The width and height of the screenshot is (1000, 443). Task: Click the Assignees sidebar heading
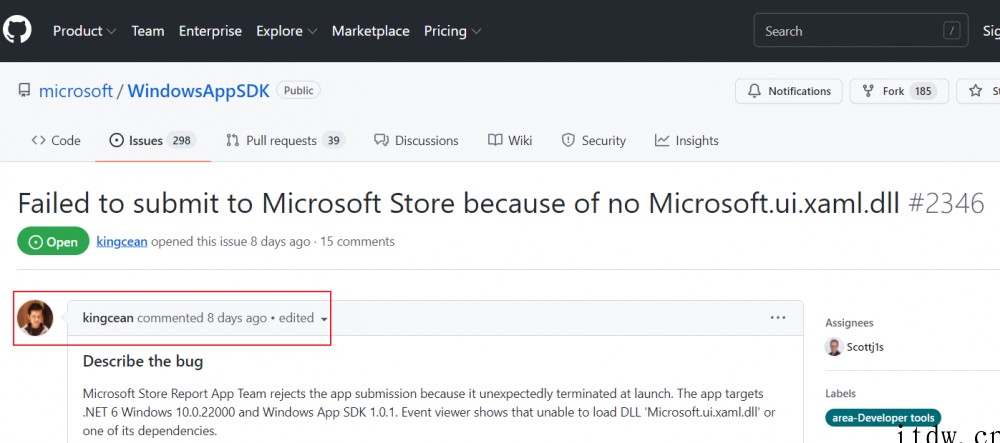(849, 323)
